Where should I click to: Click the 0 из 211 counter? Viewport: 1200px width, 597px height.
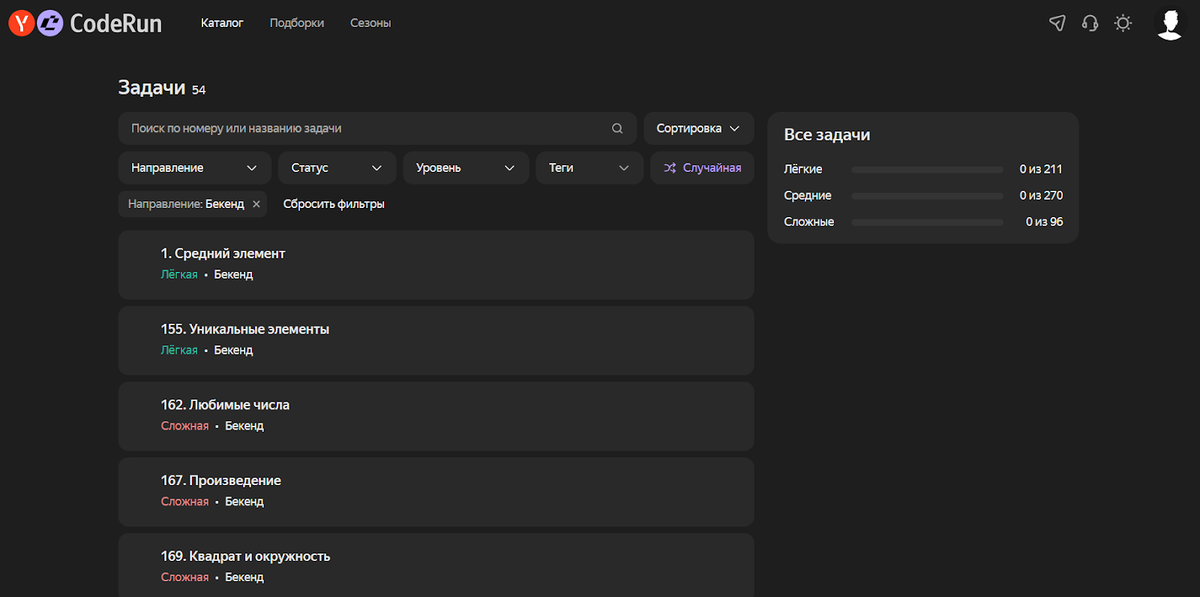pos(1041,169)
